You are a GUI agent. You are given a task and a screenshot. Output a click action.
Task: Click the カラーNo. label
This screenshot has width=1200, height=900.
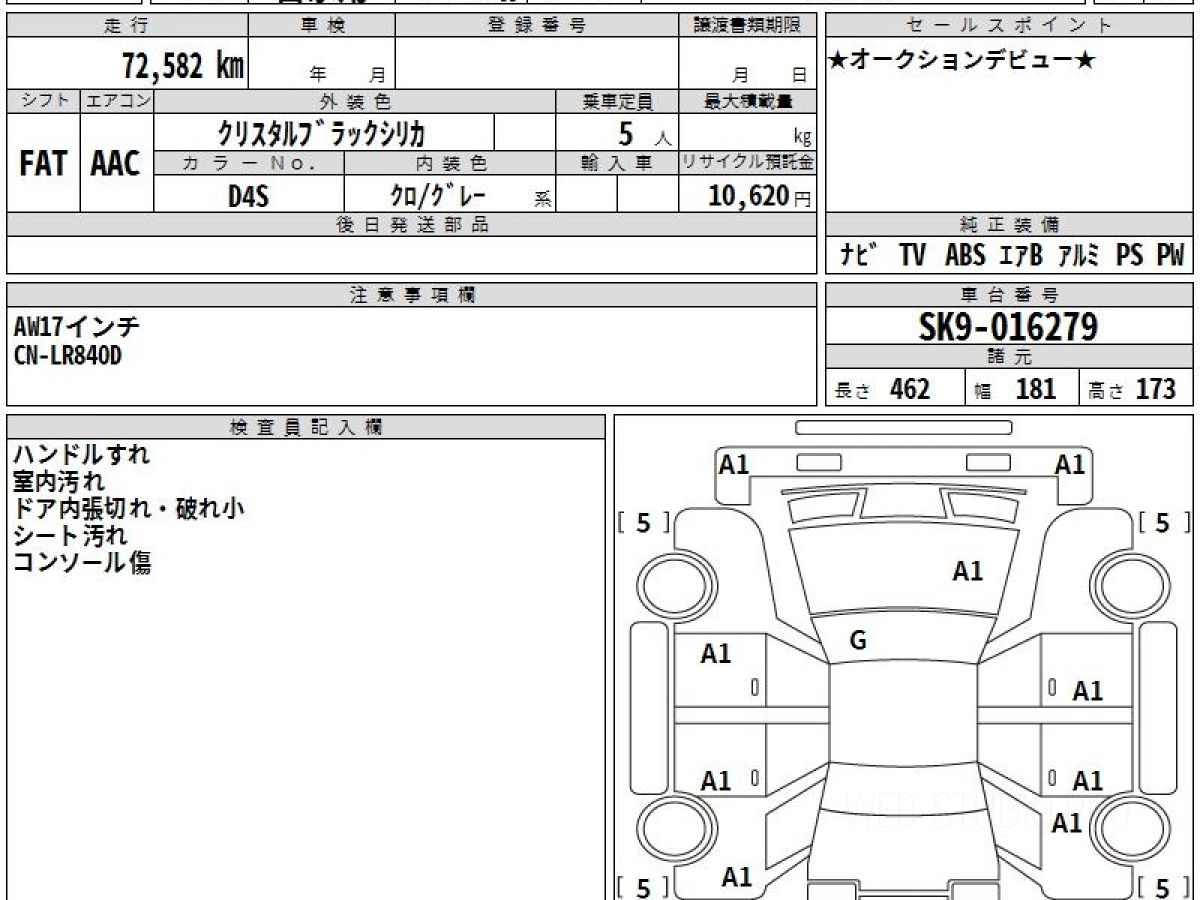pos(249,163)
